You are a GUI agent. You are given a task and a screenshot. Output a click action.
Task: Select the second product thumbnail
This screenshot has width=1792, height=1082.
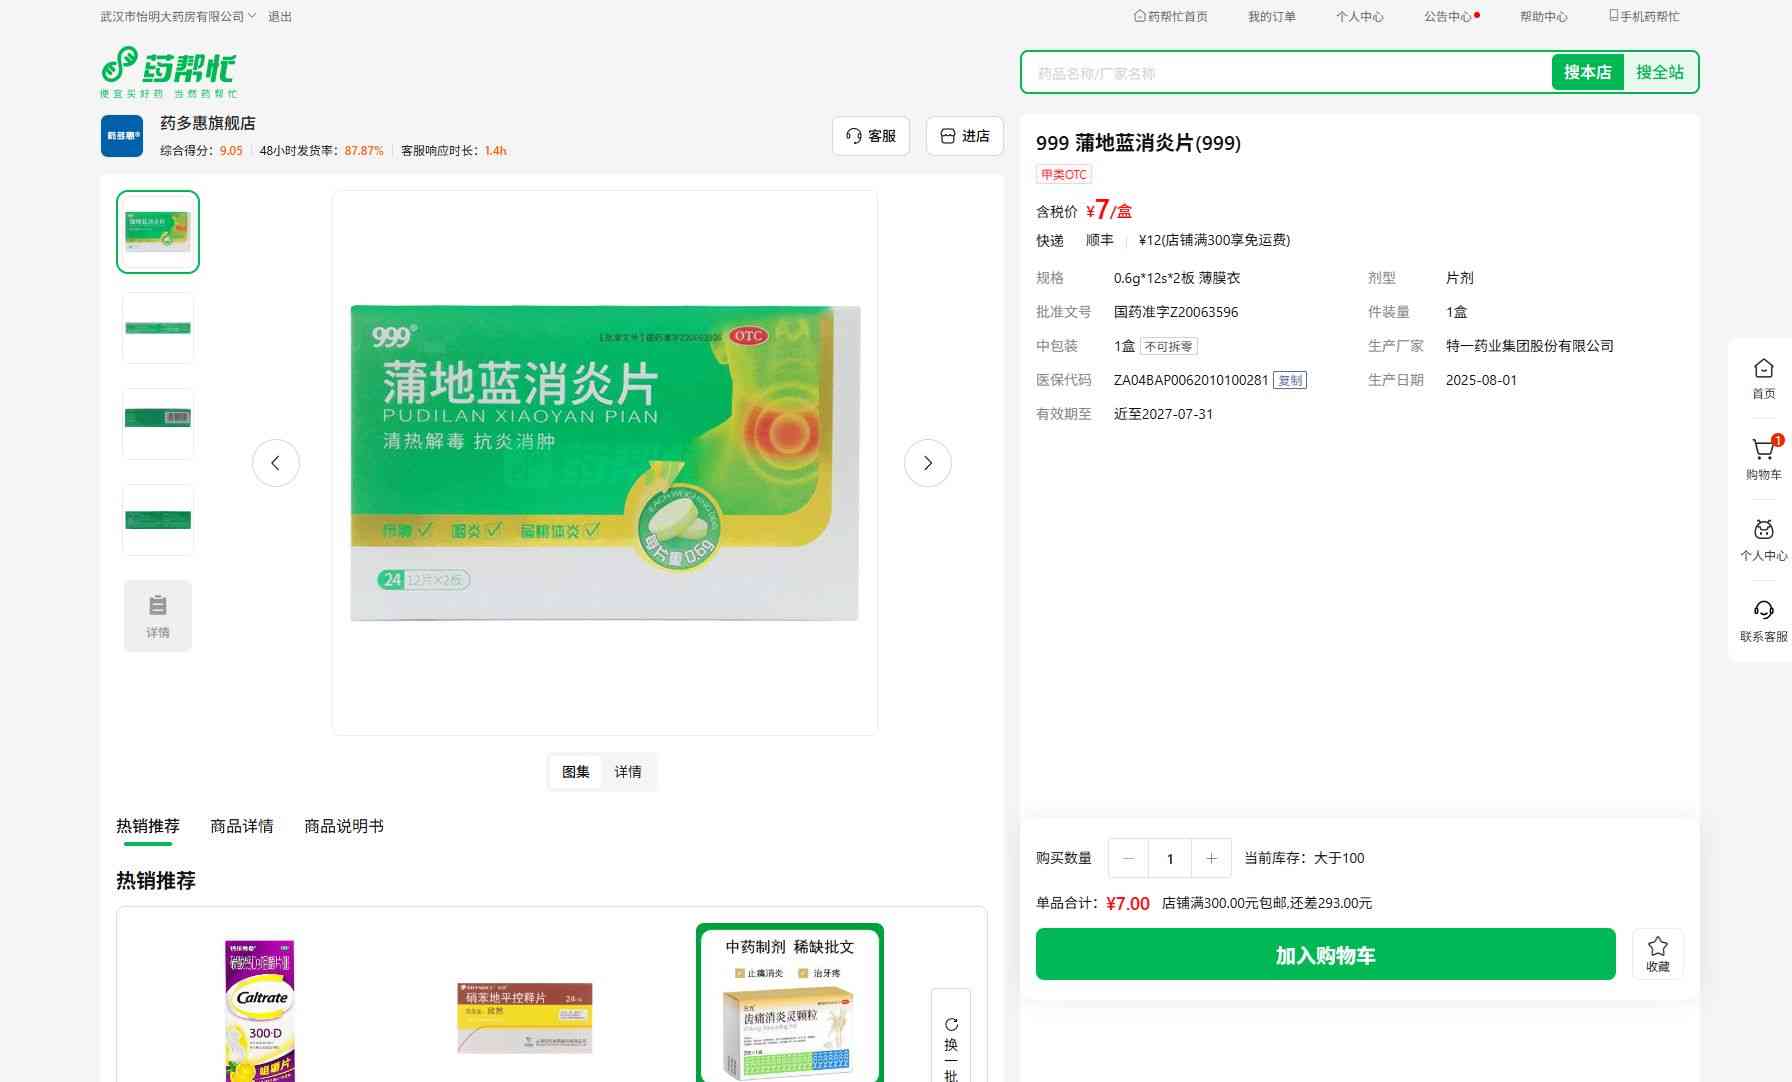[158, 328]
